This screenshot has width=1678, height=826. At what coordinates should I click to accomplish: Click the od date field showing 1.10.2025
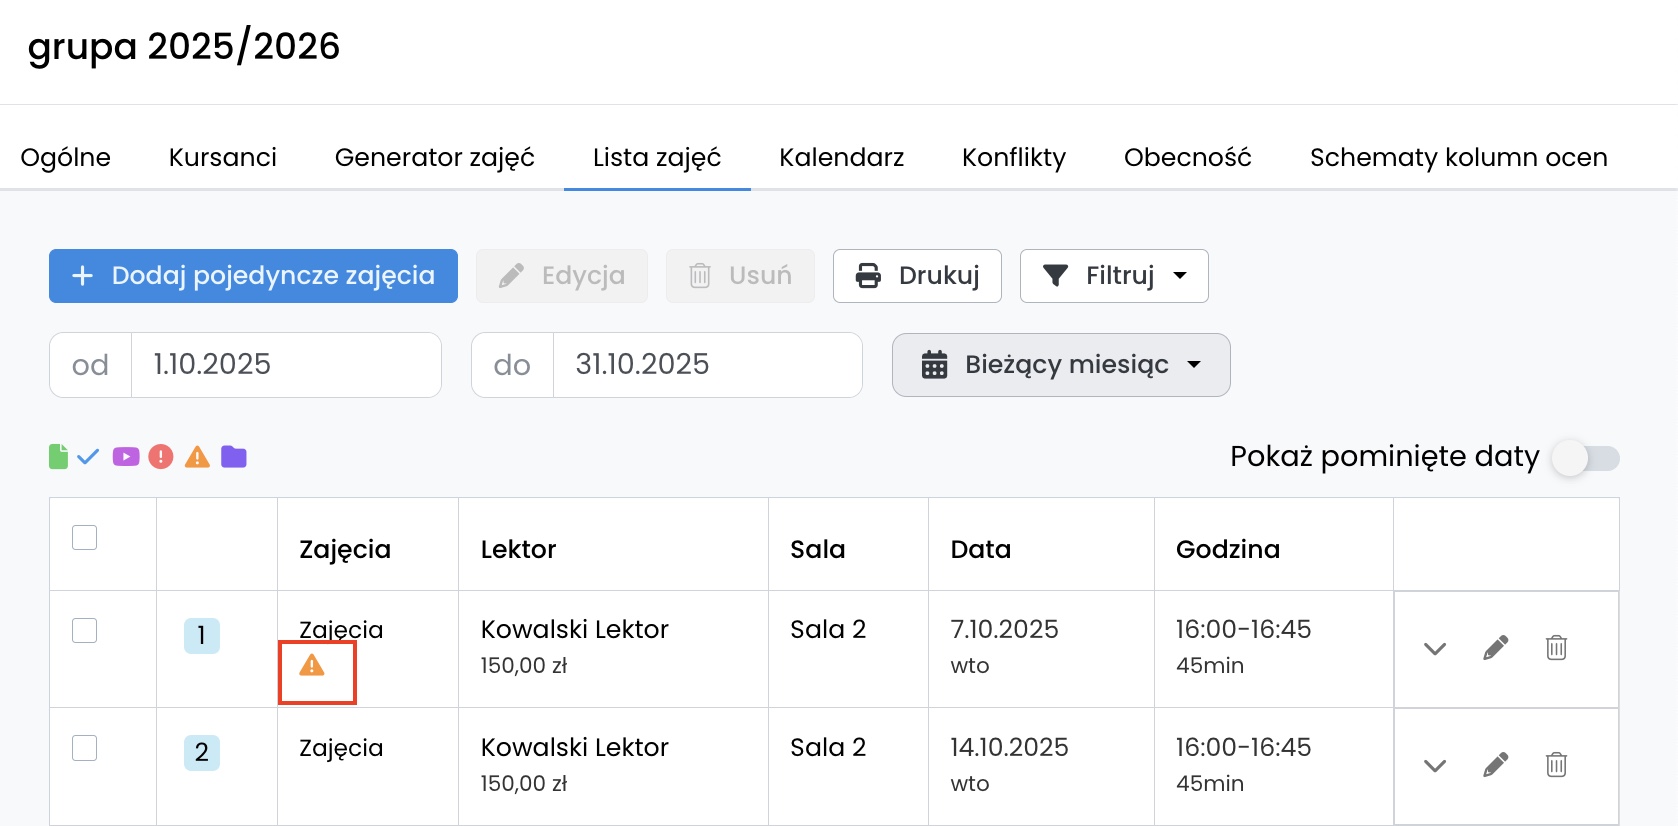[x=285, y=365]
